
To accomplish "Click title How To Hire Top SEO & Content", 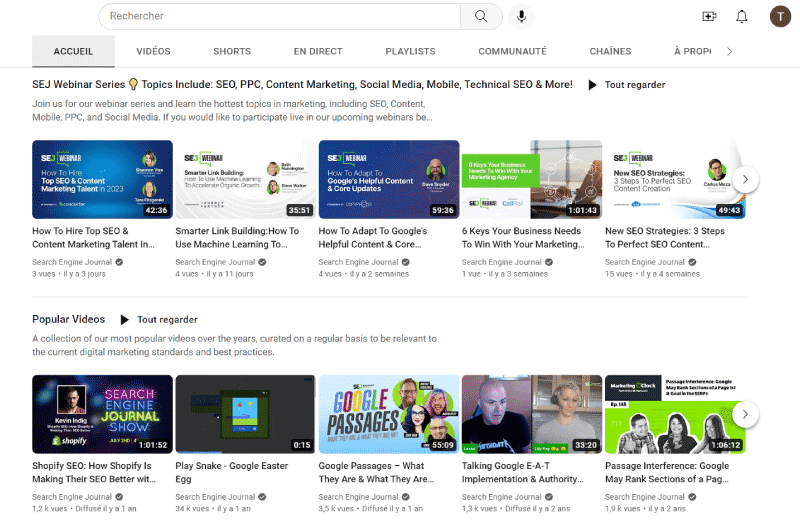I will (93, 238).
